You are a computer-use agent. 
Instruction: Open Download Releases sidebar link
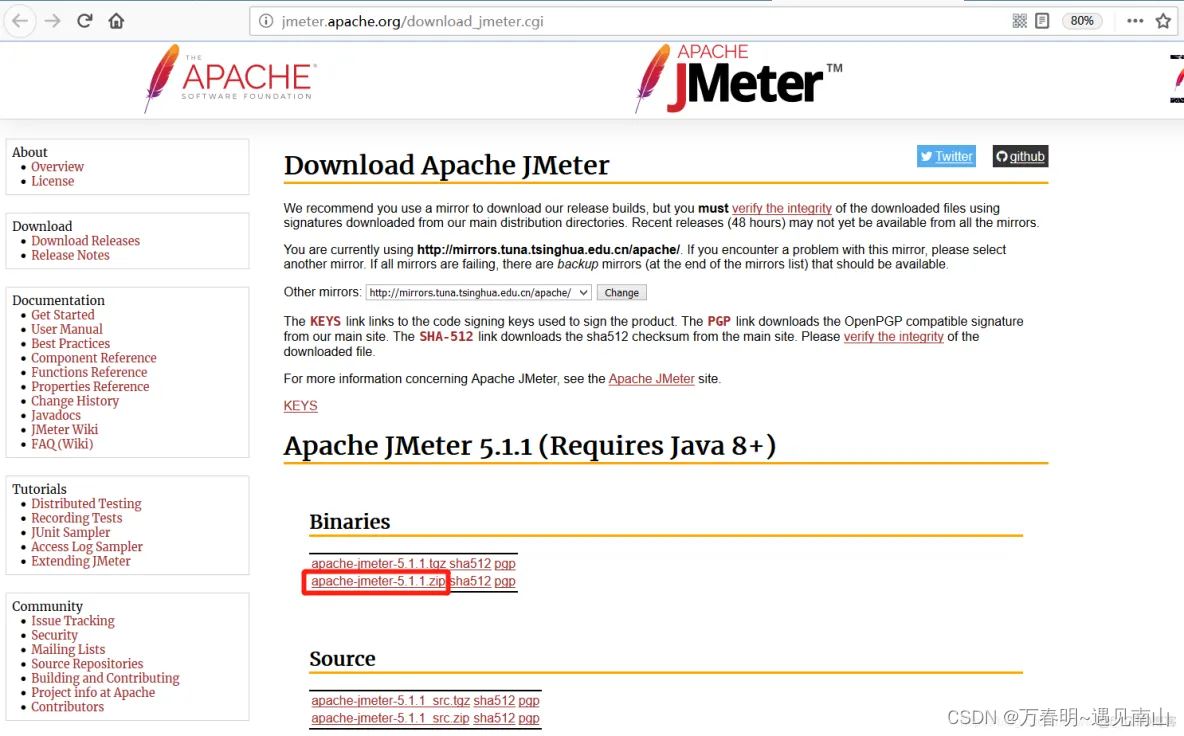[x=85, y=241]
